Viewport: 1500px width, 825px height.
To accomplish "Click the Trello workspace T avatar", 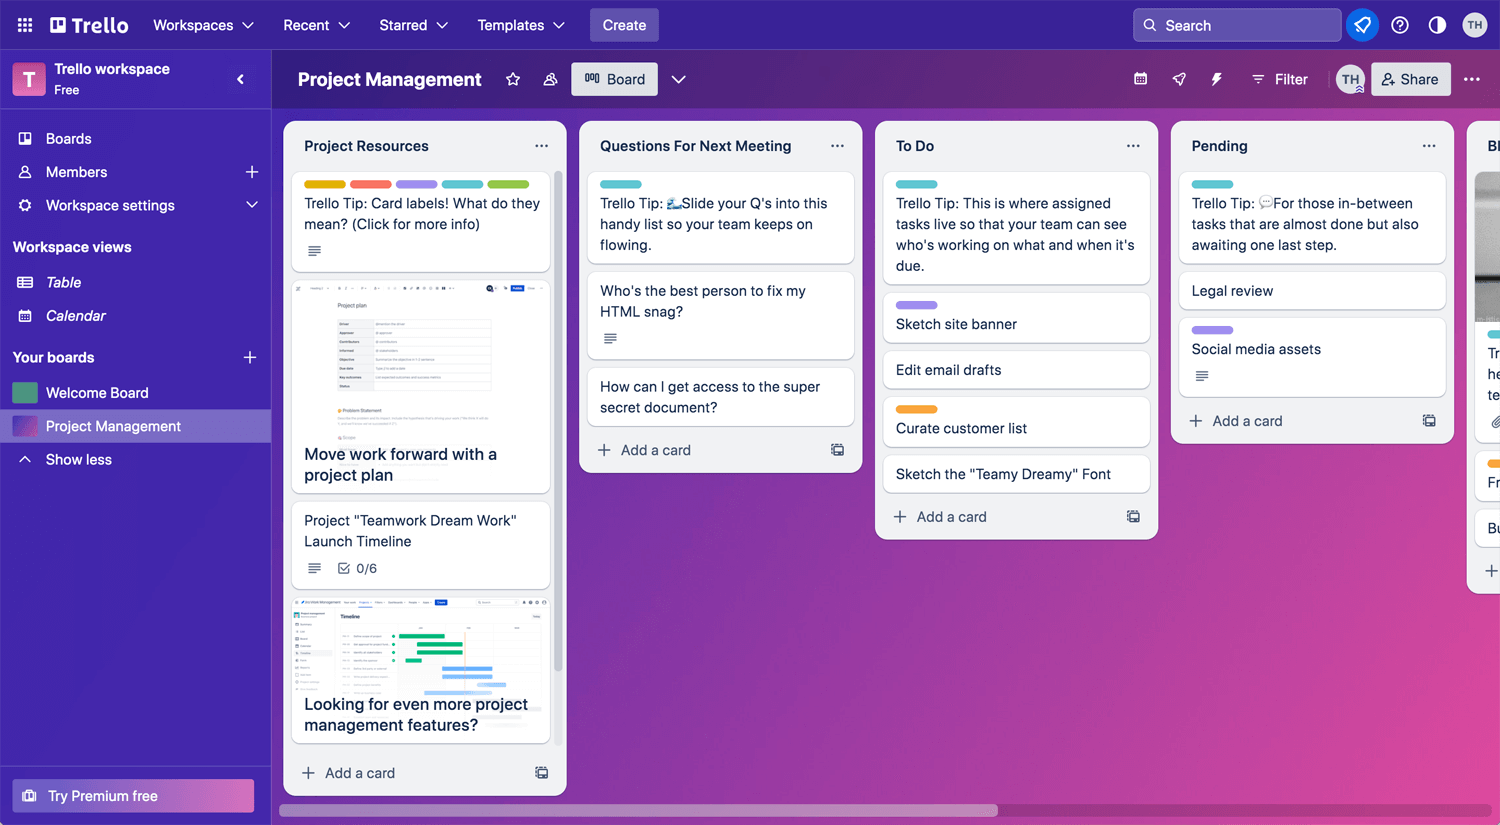I will [29, 79].
